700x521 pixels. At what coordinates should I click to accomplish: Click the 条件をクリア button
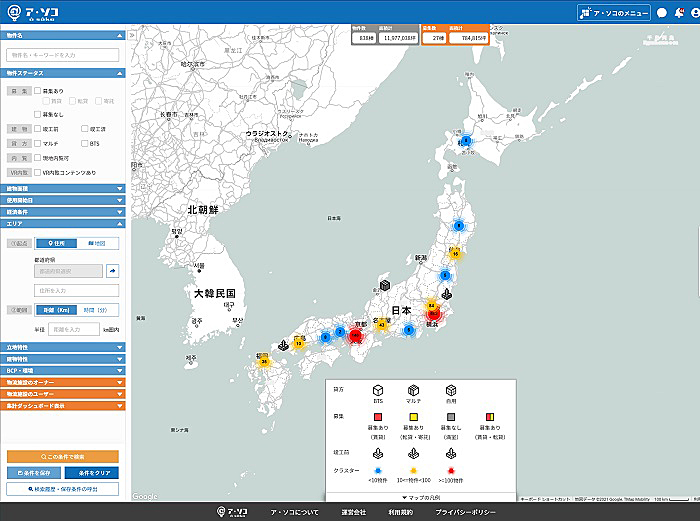(x=92, y=473)
